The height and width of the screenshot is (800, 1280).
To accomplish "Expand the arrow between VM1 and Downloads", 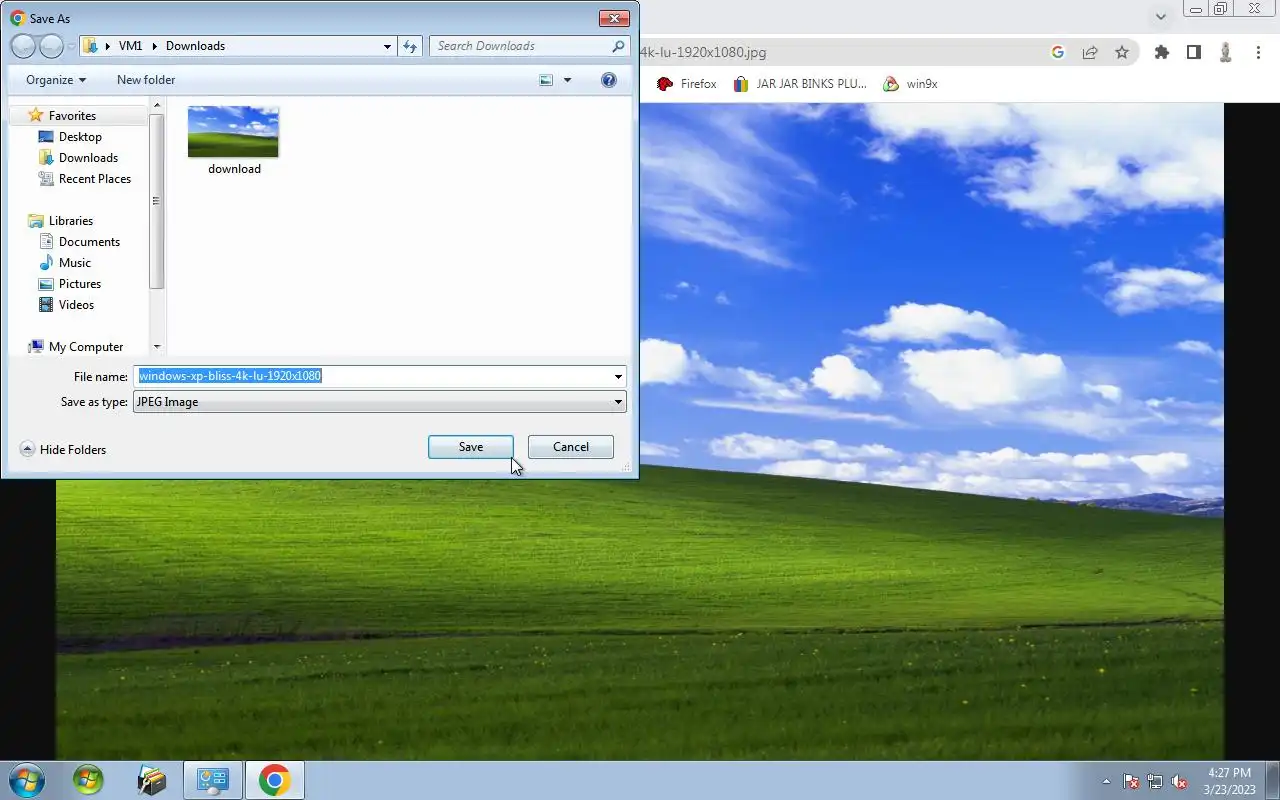I will [x=154, y=46].
